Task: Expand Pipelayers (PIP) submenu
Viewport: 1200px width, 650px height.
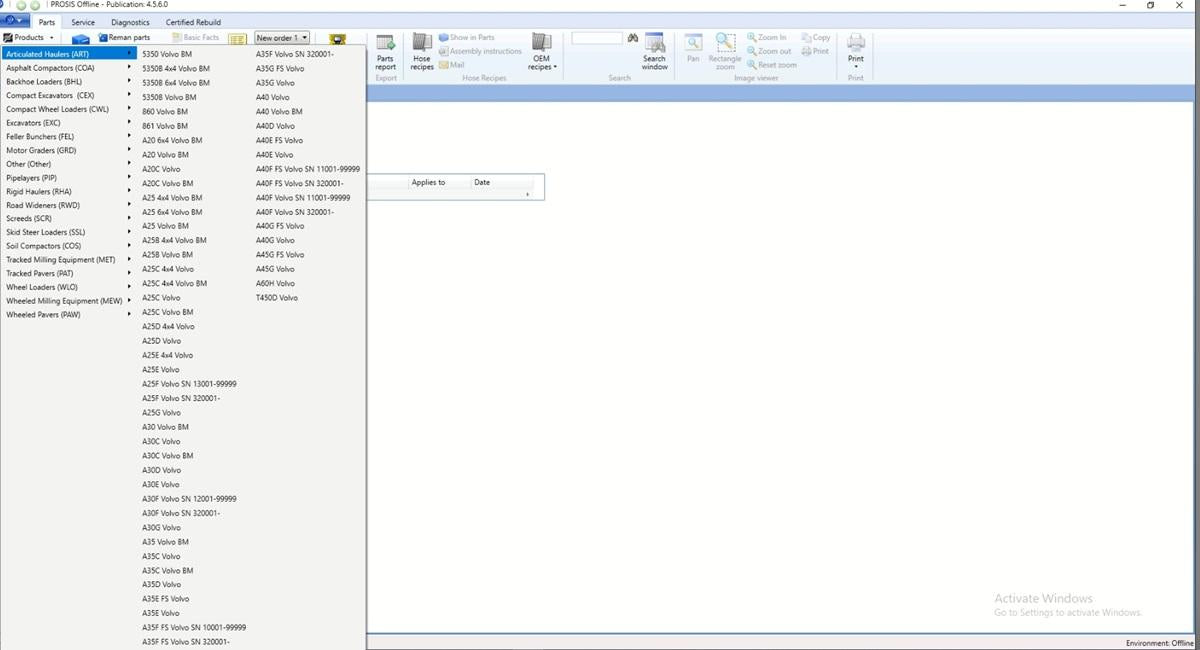Action: tap(68, 178)
